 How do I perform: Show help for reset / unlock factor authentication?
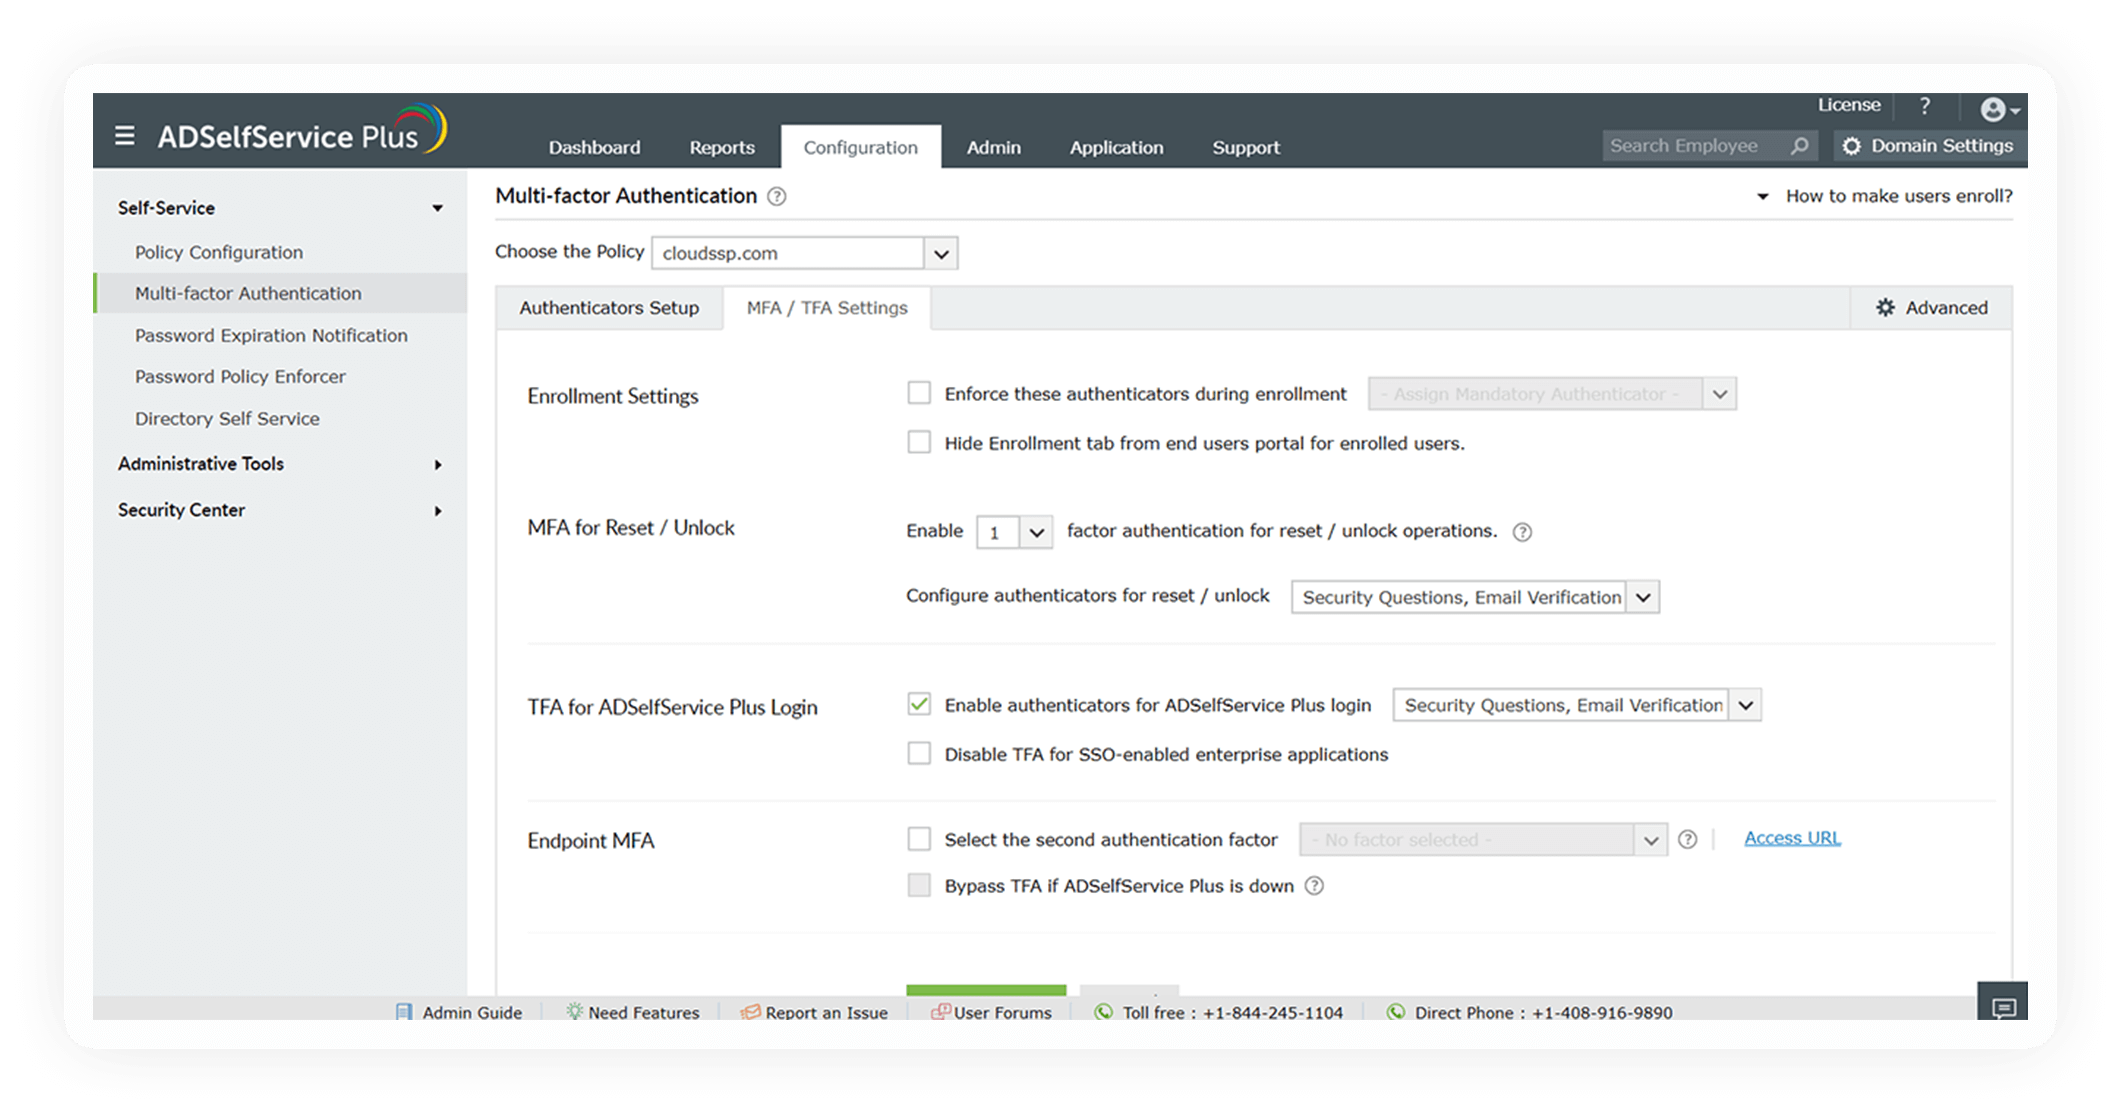(1522, 532)
